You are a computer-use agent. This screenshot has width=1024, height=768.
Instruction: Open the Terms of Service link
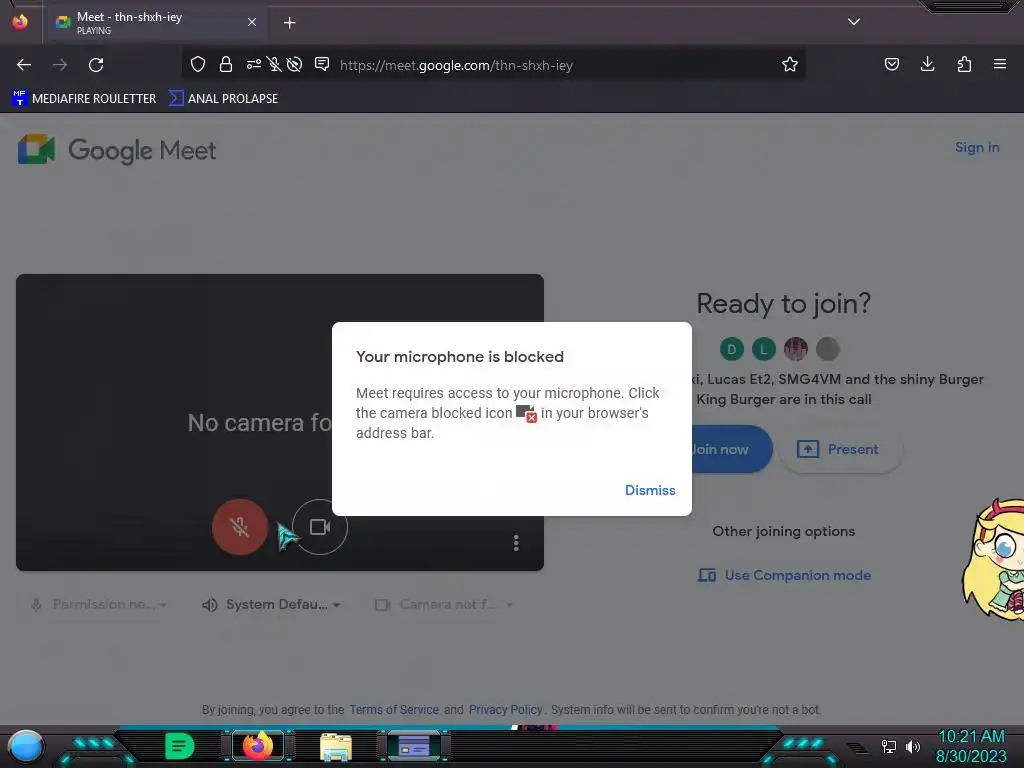394,710
